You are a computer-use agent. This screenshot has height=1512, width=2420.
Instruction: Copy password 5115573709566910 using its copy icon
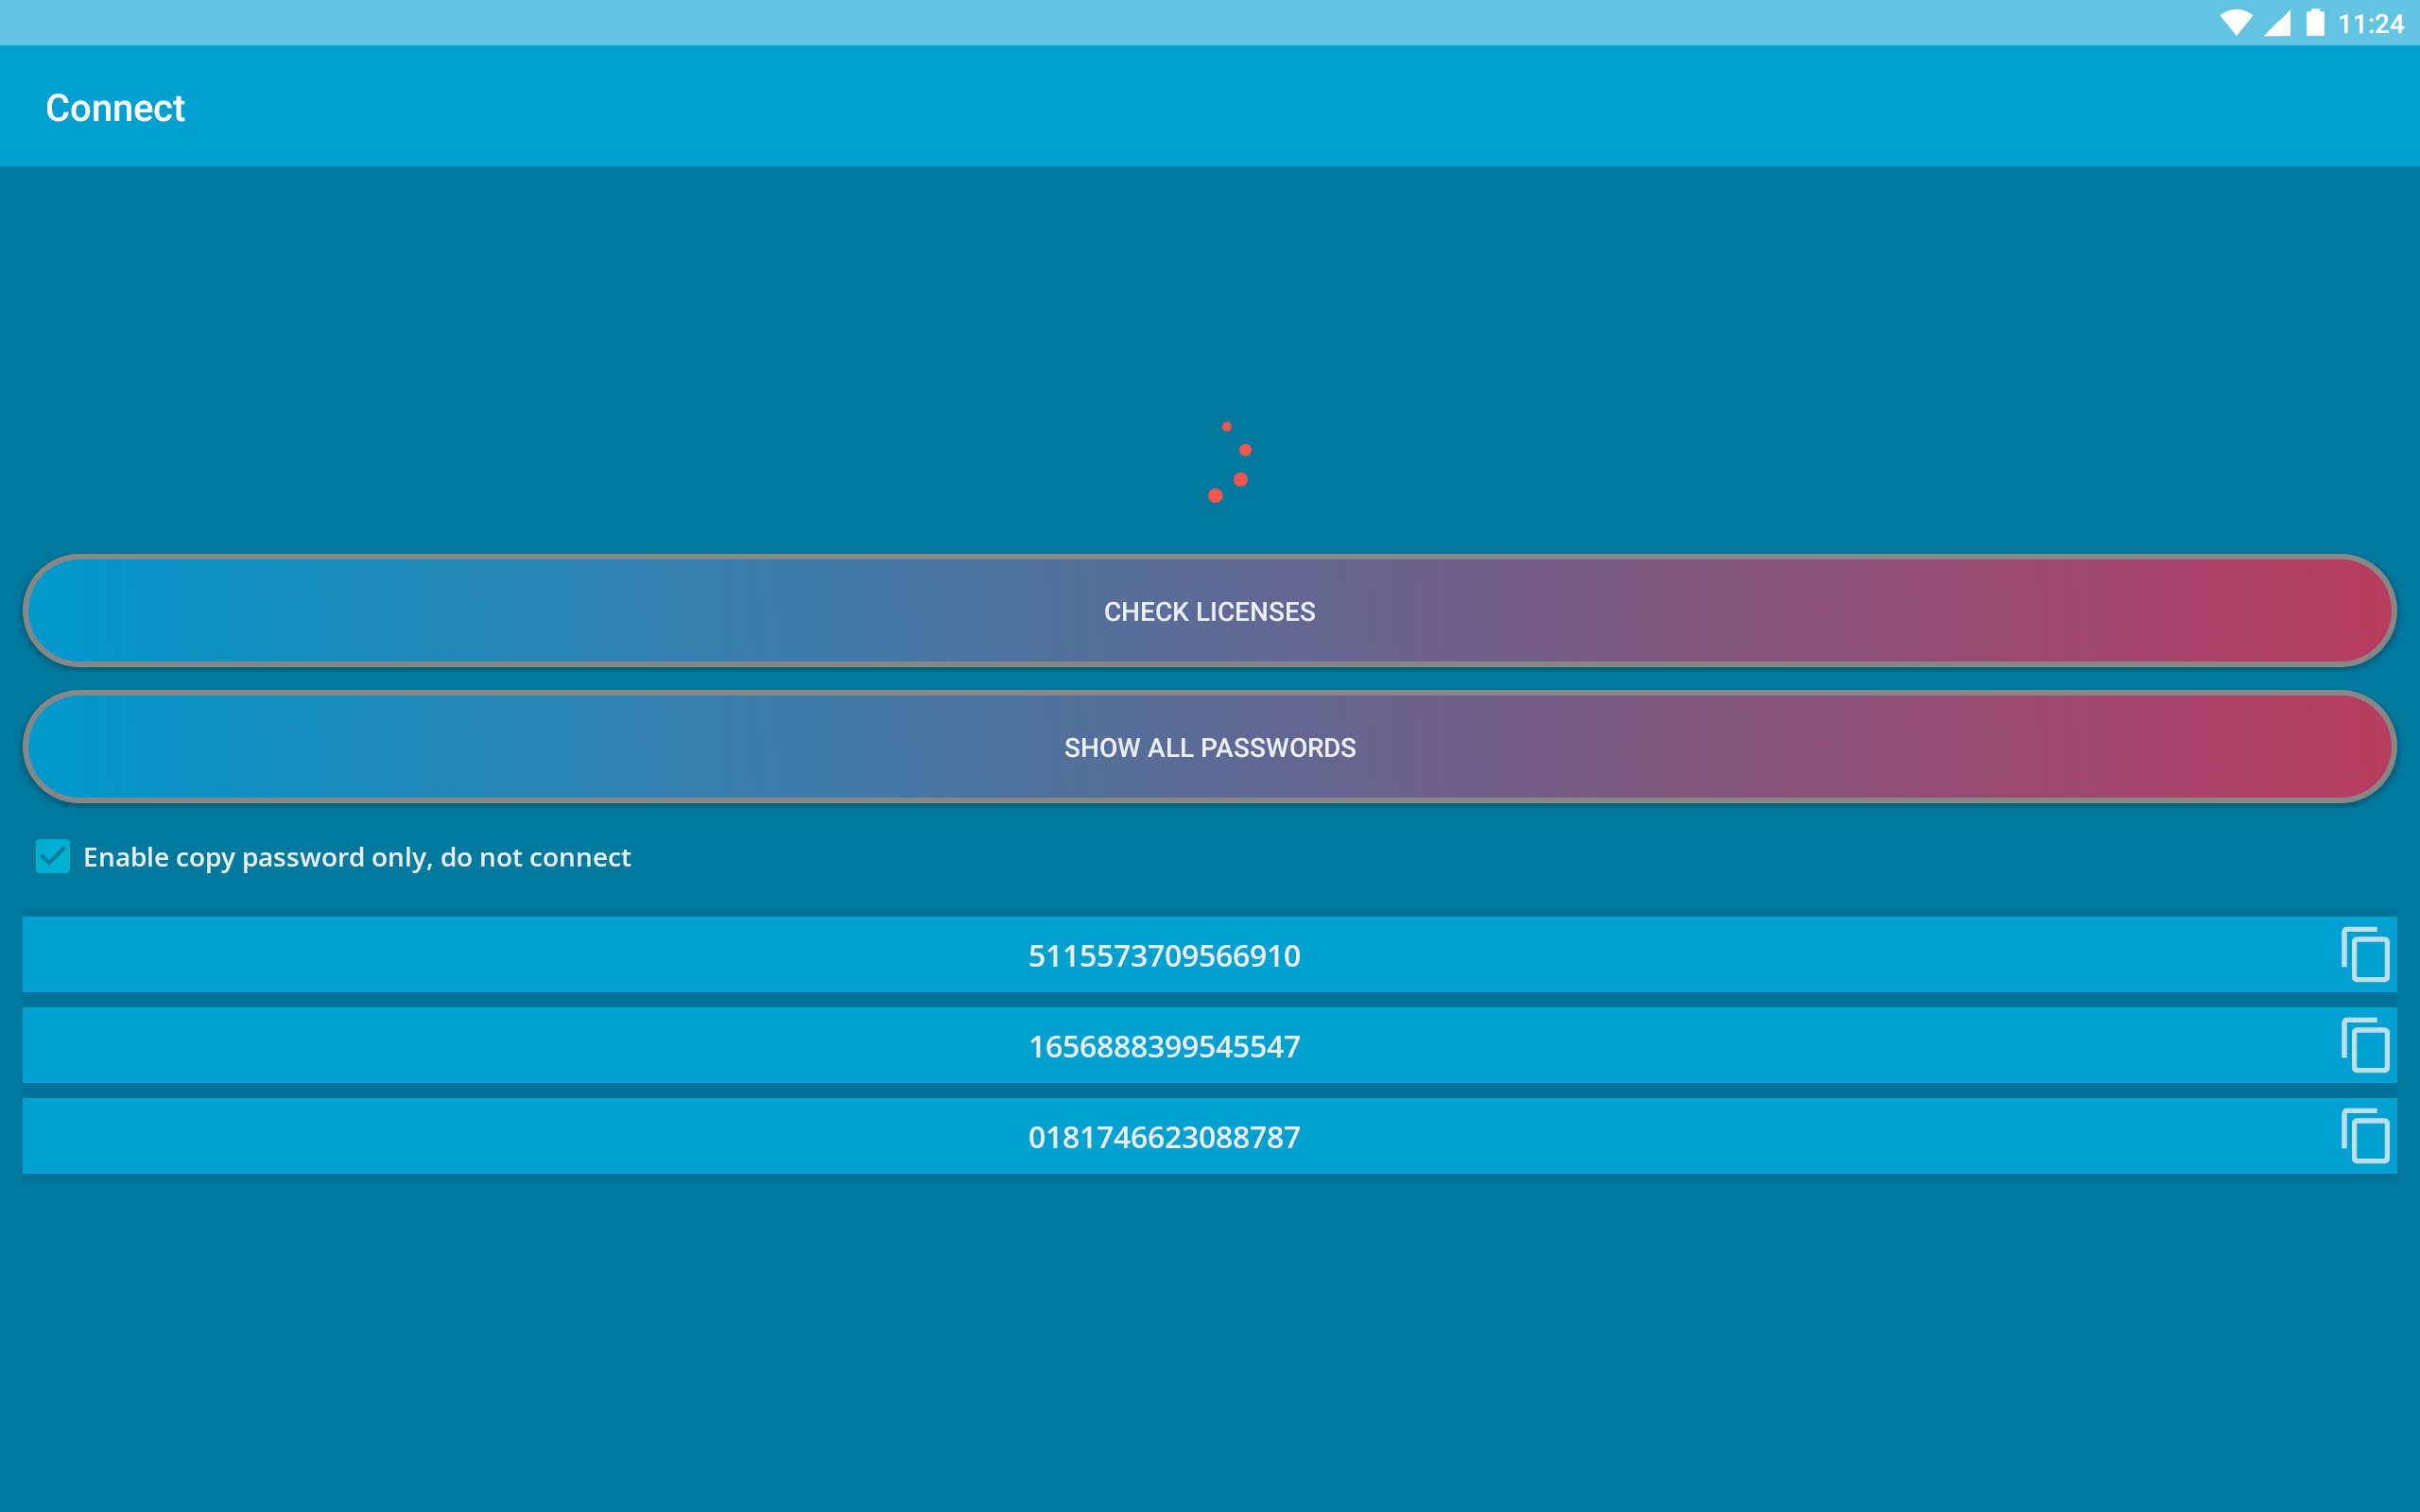pos(2365,955)
